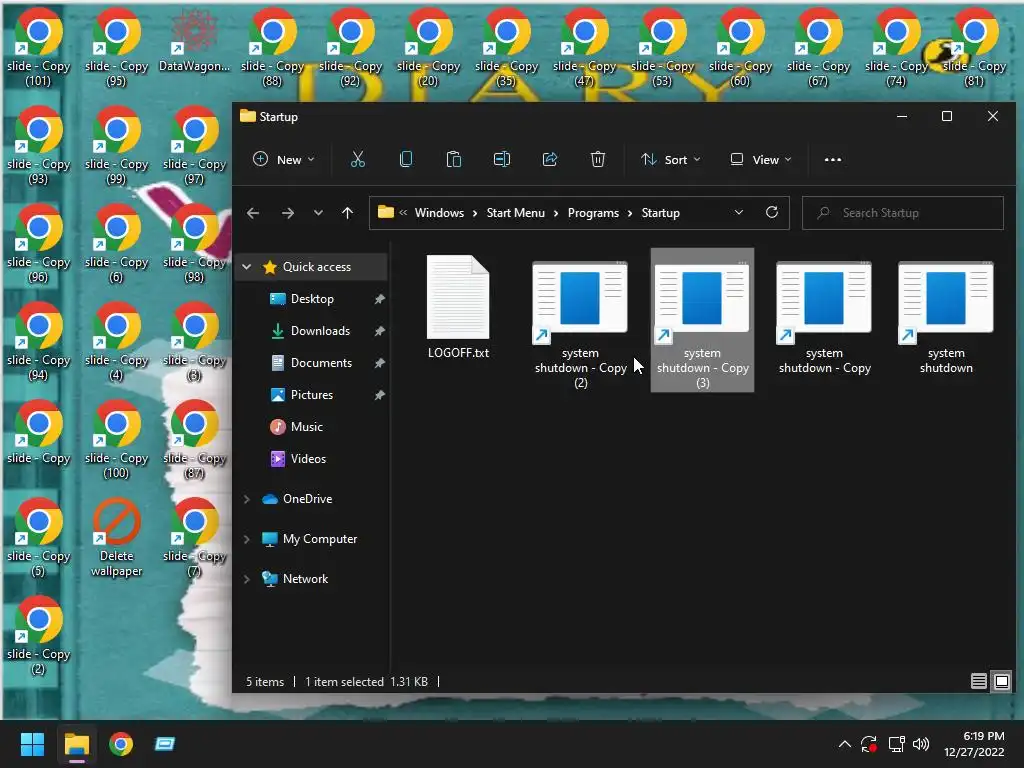Click the Rename icon in toolbar
Image resolution: width=1024 pixels, height=768 pixels.
click(x=502, y=159)
